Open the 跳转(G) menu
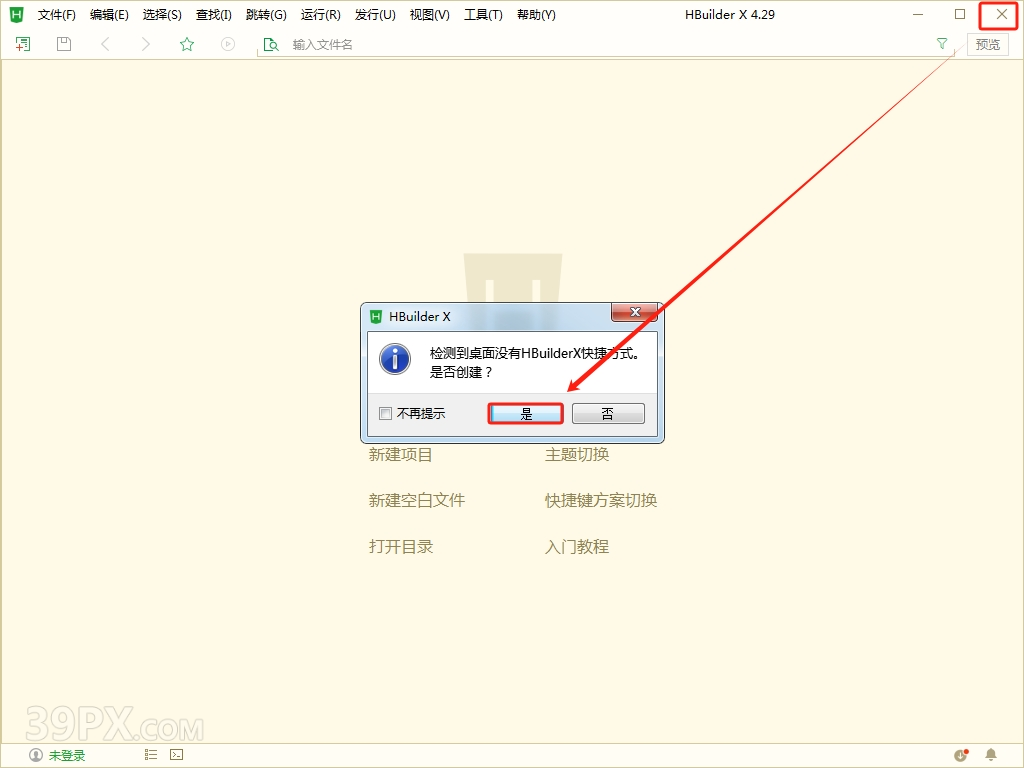Screen dimensions: 1024x768 [x=266, y=14]
